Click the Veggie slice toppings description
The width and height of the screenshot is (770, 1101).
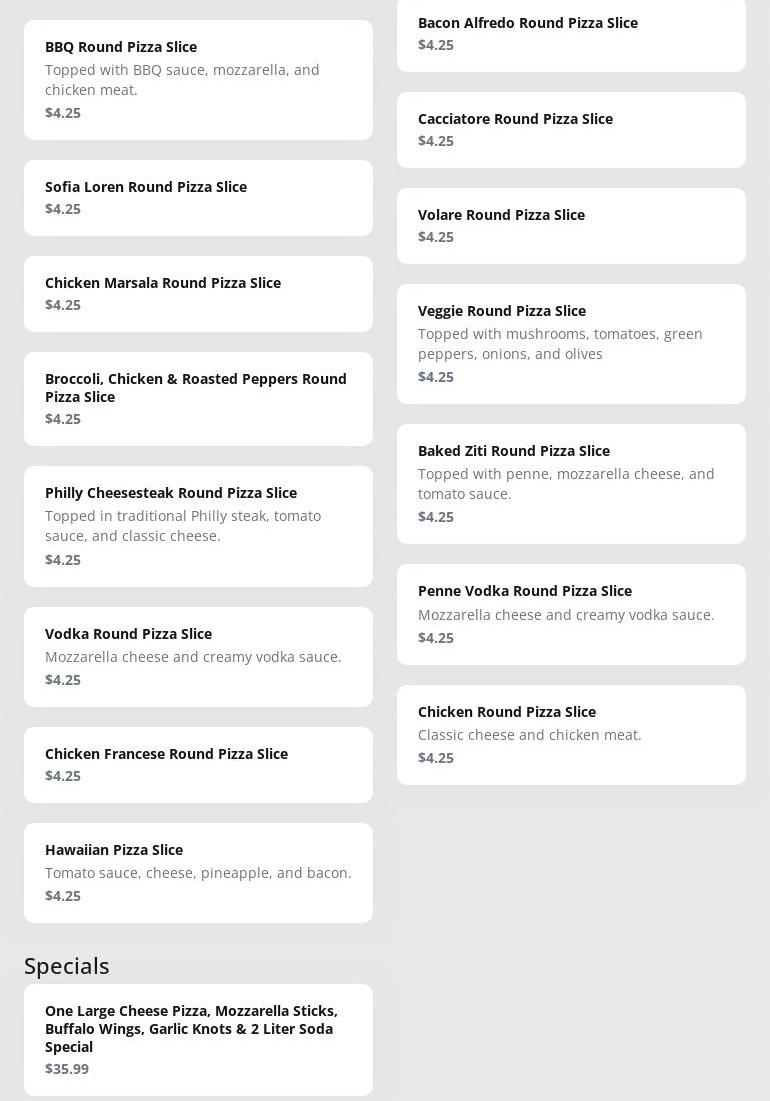coord(560,344)
